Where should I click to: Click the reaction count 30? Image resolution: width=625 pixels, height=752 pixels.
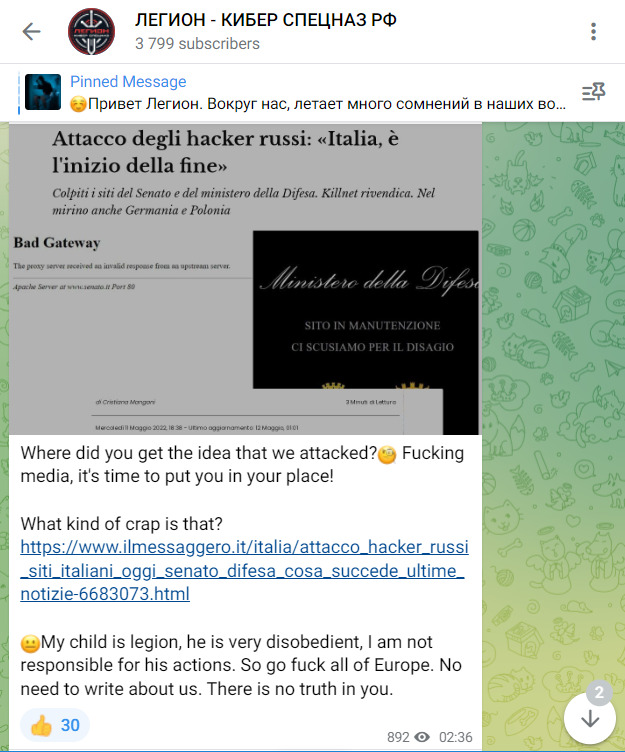point(70,725)
